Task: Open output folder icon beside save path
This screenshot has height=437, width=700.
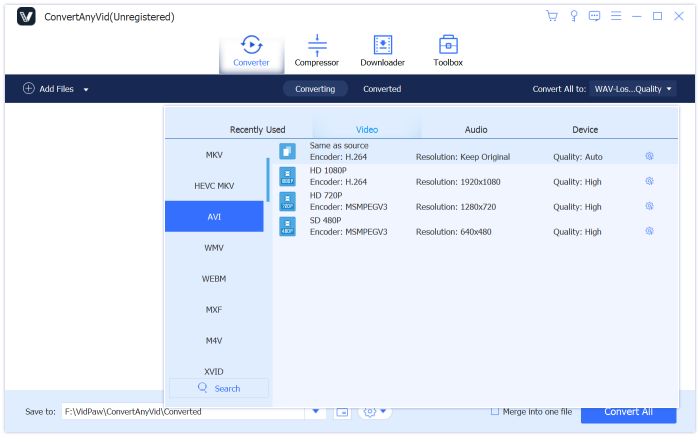Action: click(x=342, y=412)
